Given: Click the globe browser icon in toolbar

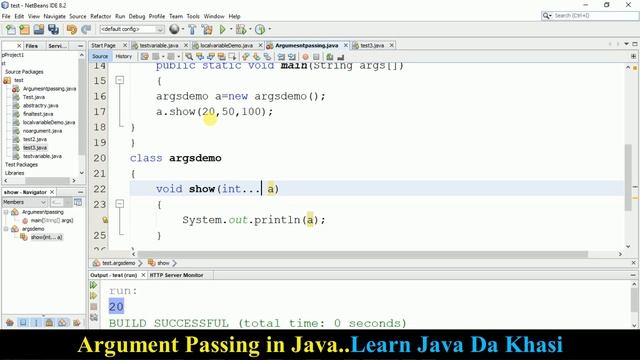Looking at the screenshot, I should (x=174, y=29).
